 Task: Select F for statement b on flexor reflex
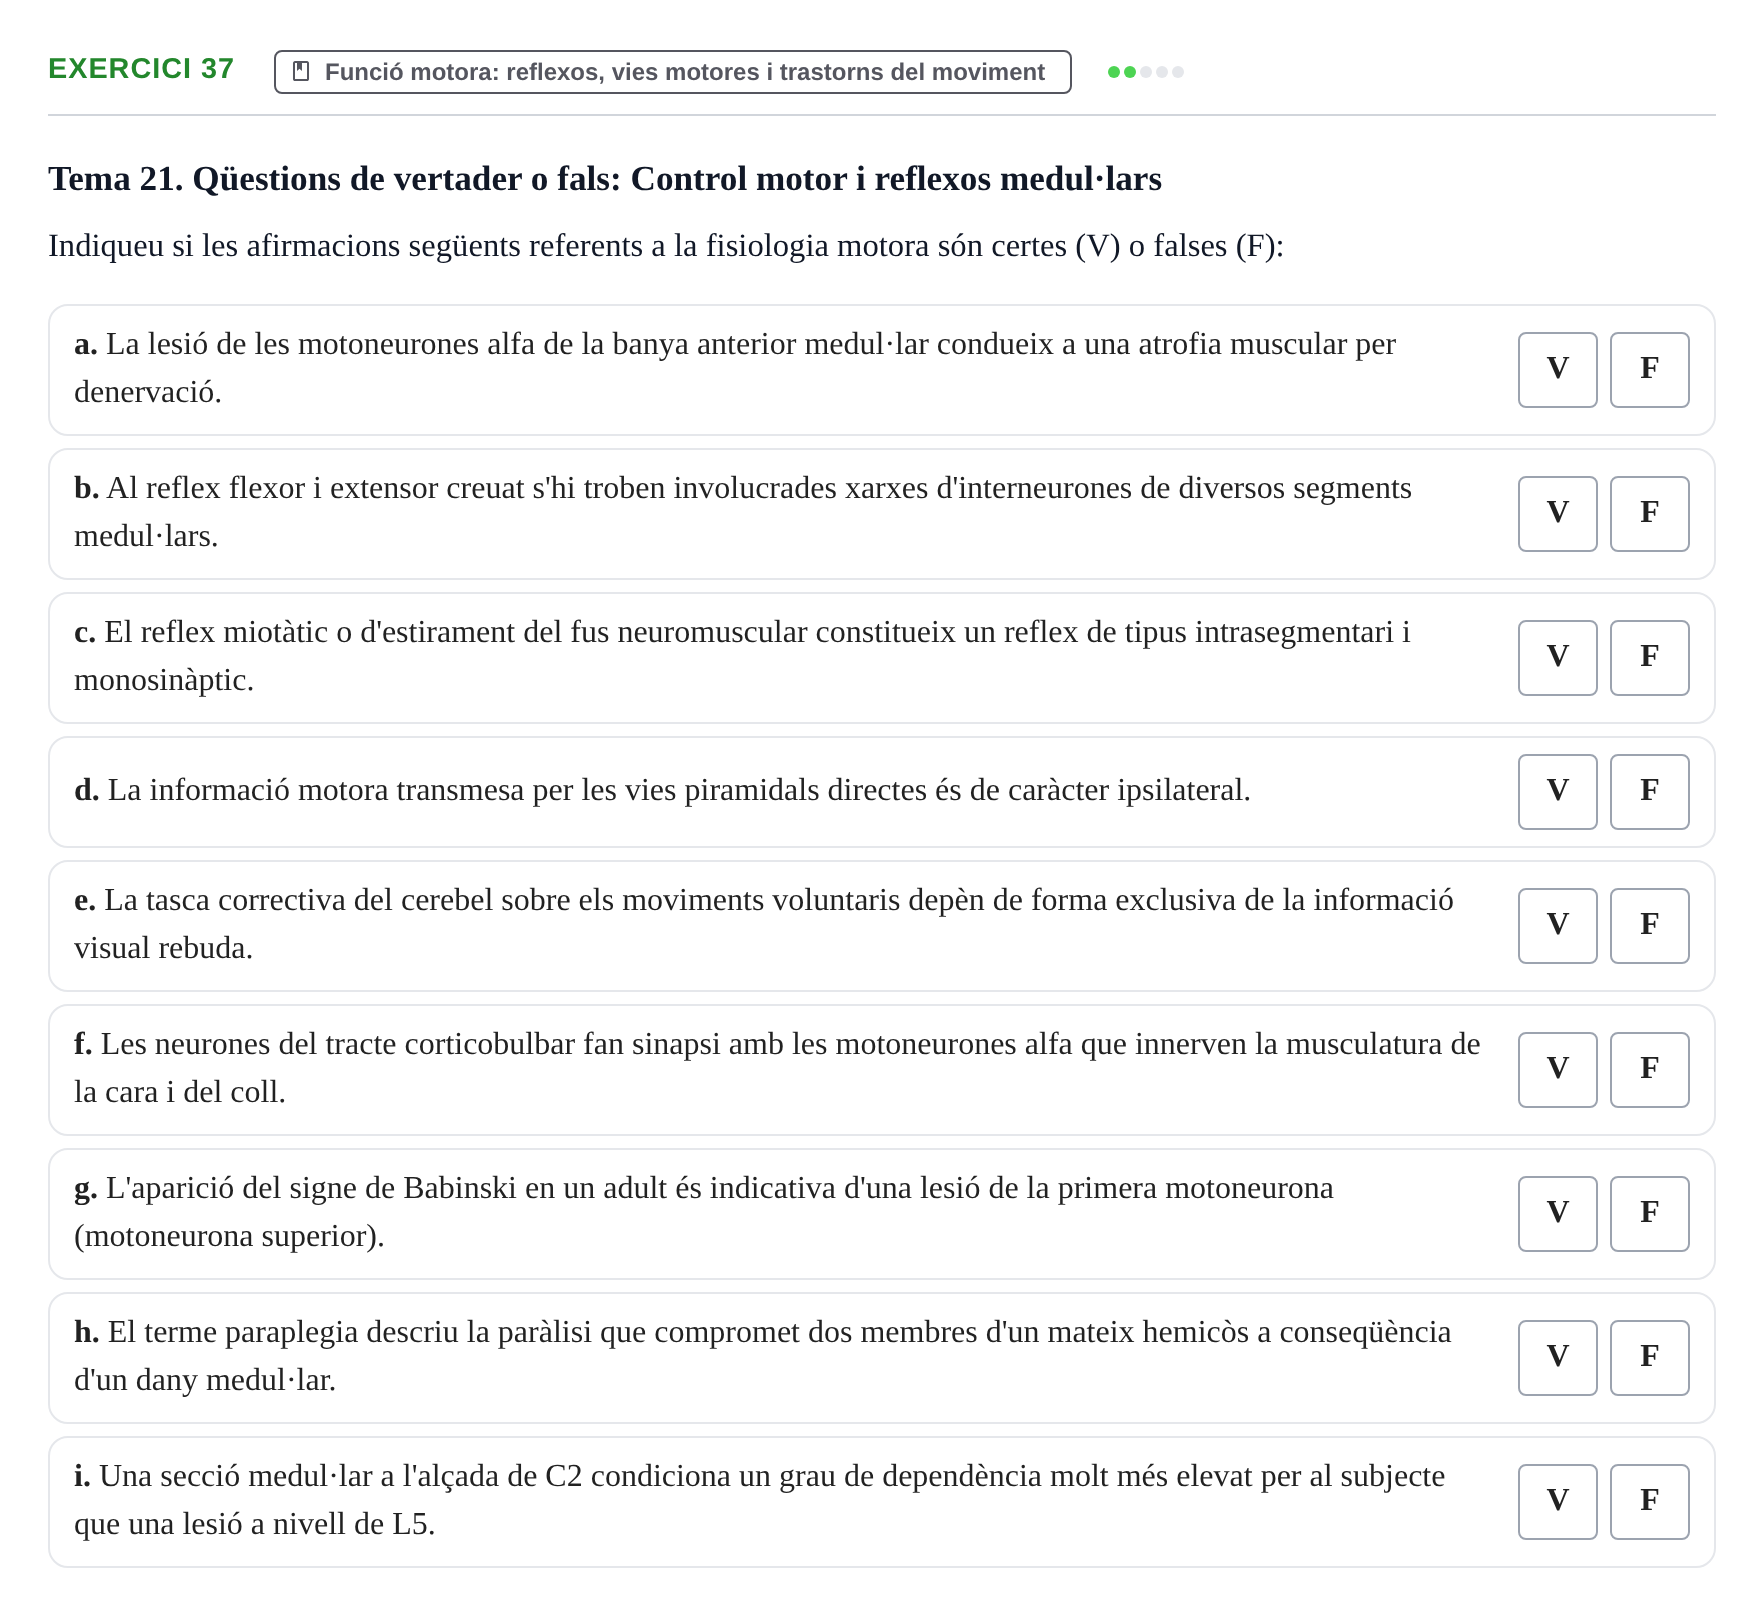click(x=1649, y=514)
